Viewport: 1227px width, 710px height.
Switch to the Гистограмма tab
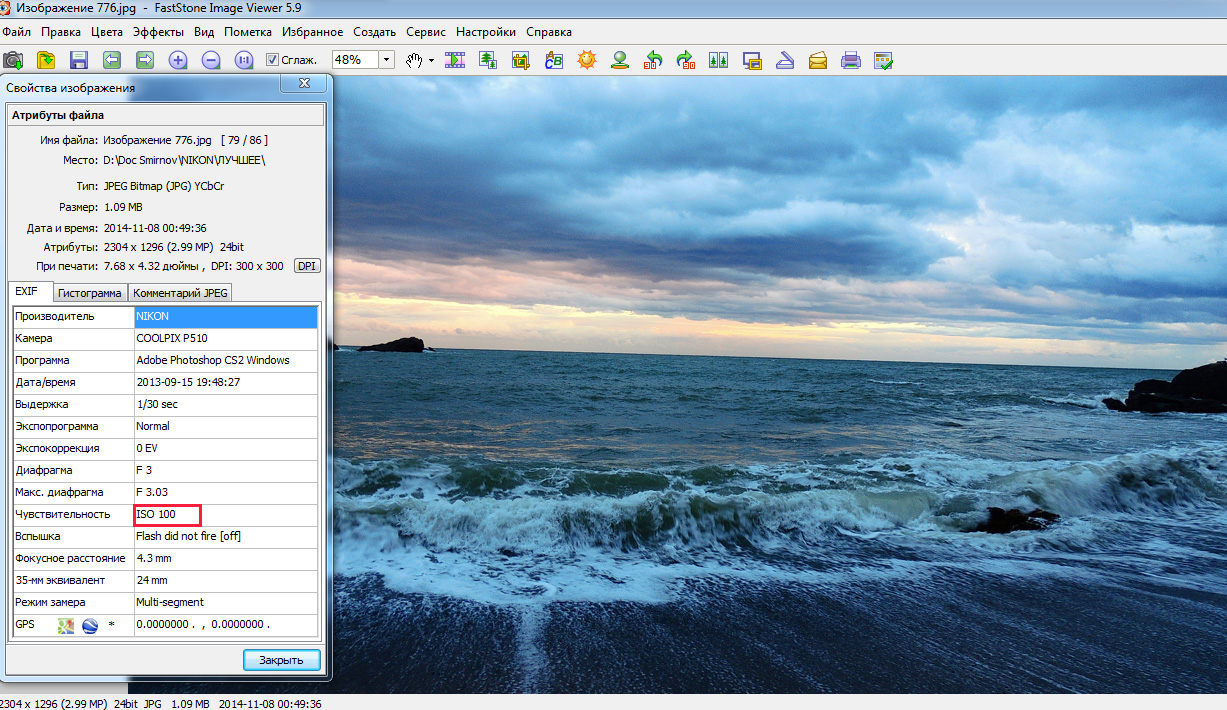[89, 293]
